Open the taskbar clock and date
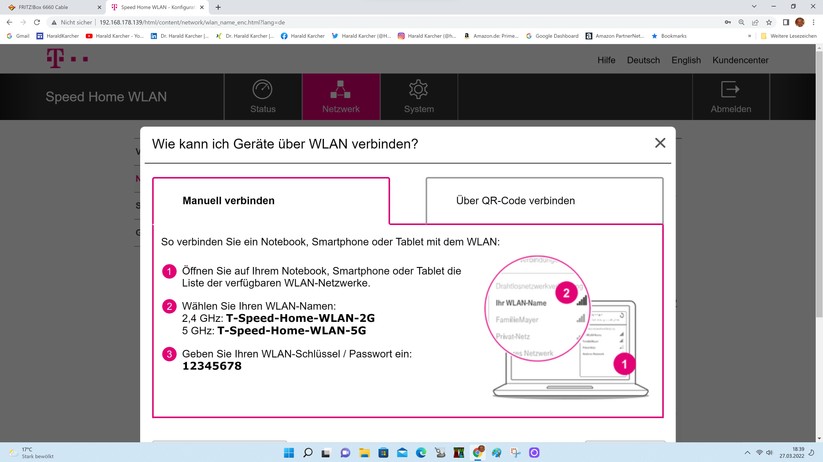 pyautogui.click(x=792, y=453)
